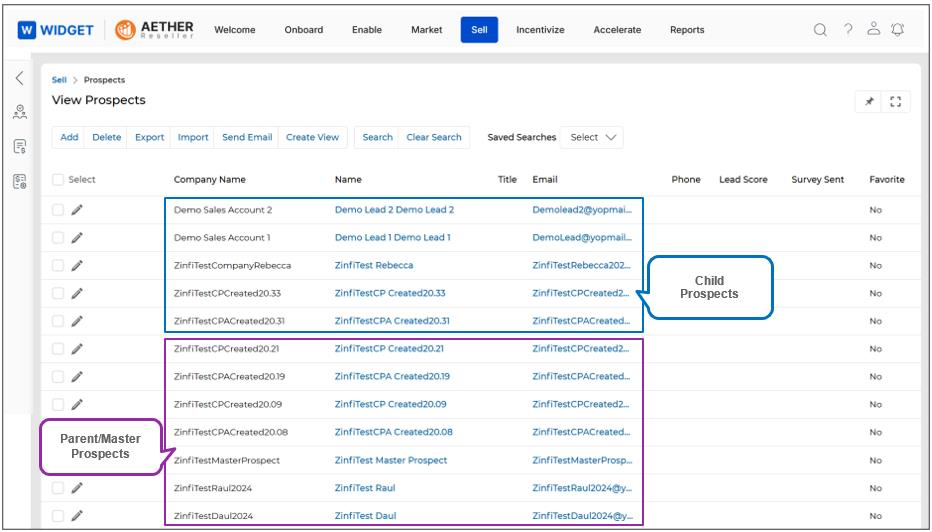Open prospect Demo Lead 2 Demo Lead 2
This screenshot has height=532, width=932.
[x=394, y=210]
